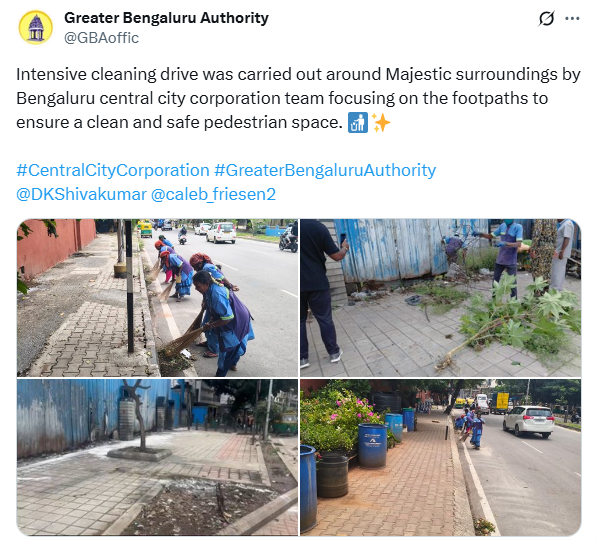Screen dimensions: 598x543
Task: Click the litter bin emoji
Action: 358,123
